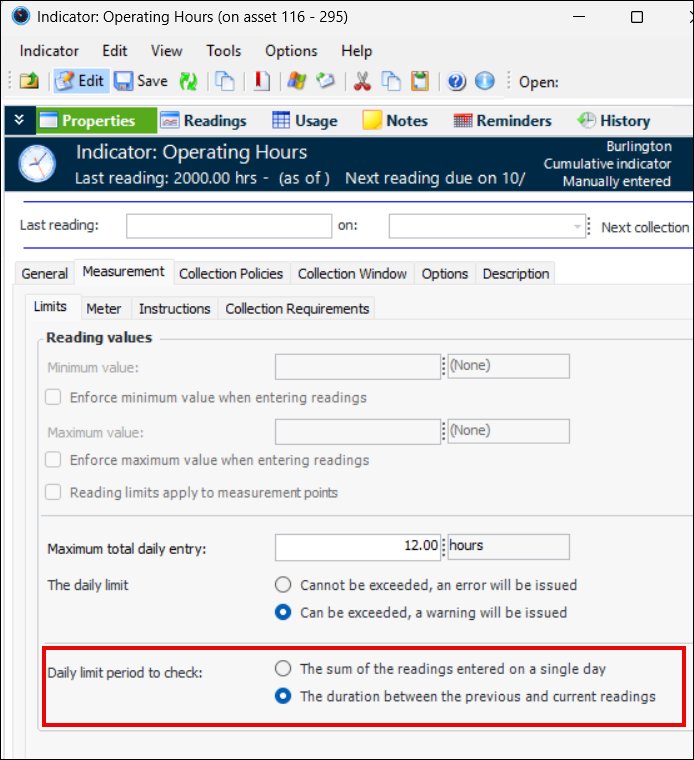Click the red scissors Cut icon
The image size is (694, 760).
coord(363,81)
